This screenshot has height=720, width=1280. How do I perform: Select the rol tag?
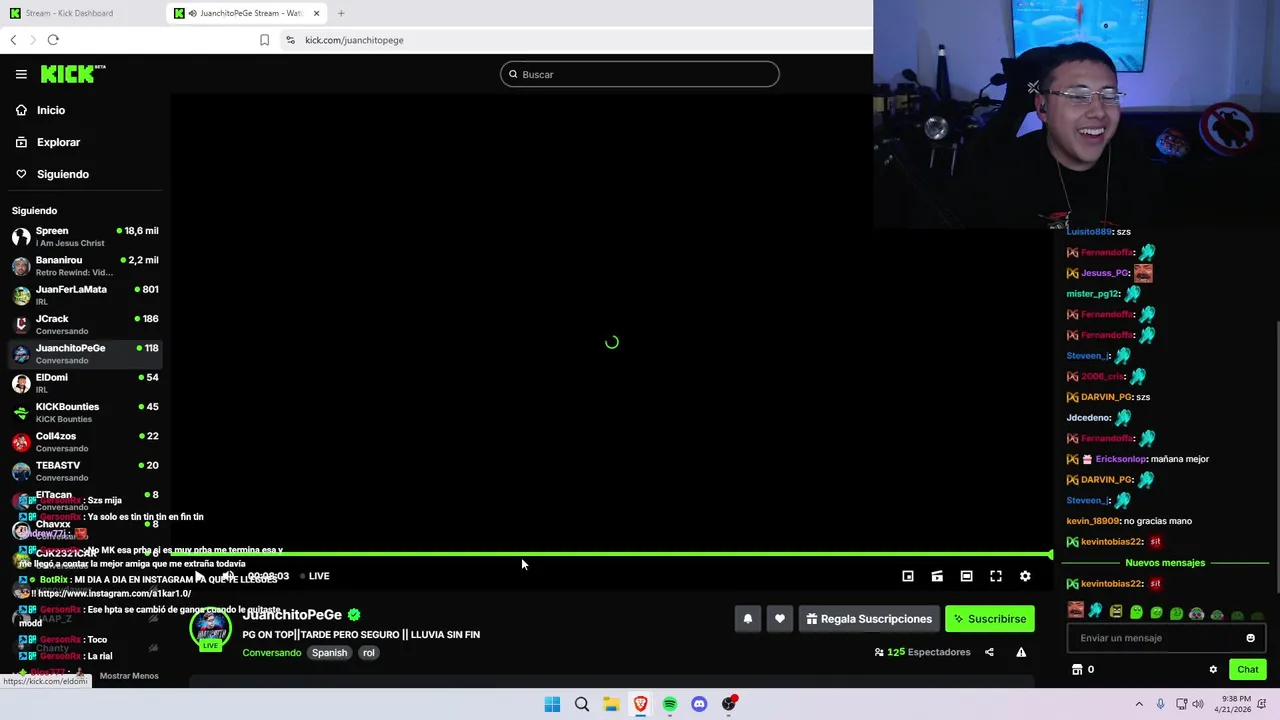(369, 653)
